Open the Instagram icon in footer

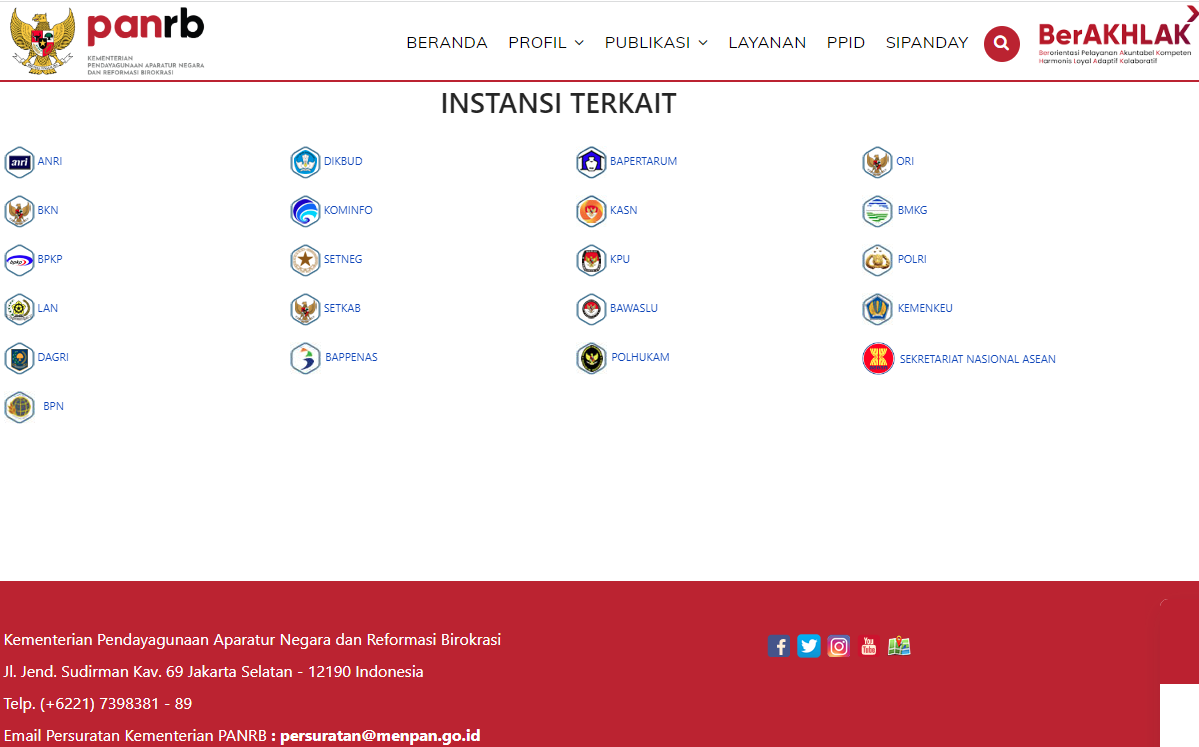click(839, 646)
